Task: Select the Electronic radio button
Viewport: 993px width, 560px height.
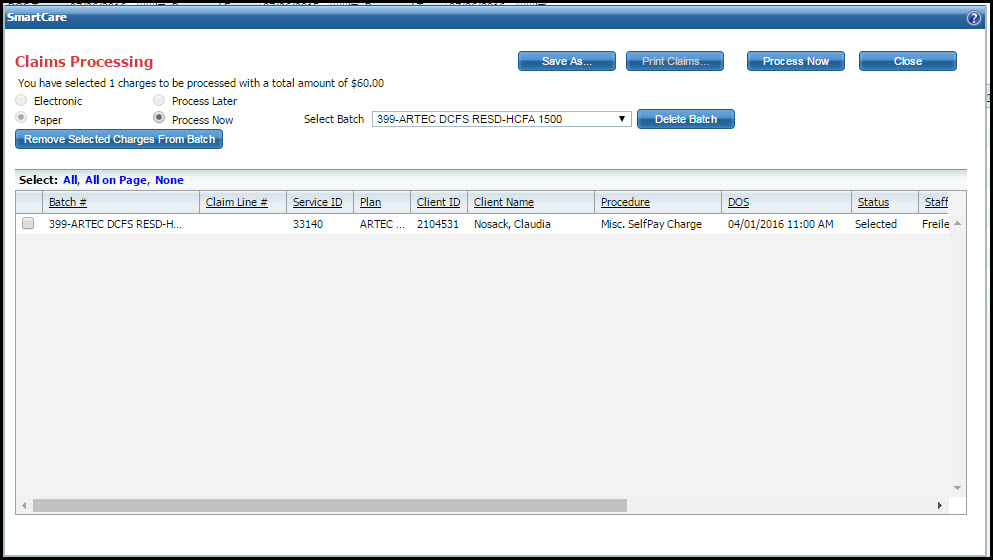Action: click(21, 101)
